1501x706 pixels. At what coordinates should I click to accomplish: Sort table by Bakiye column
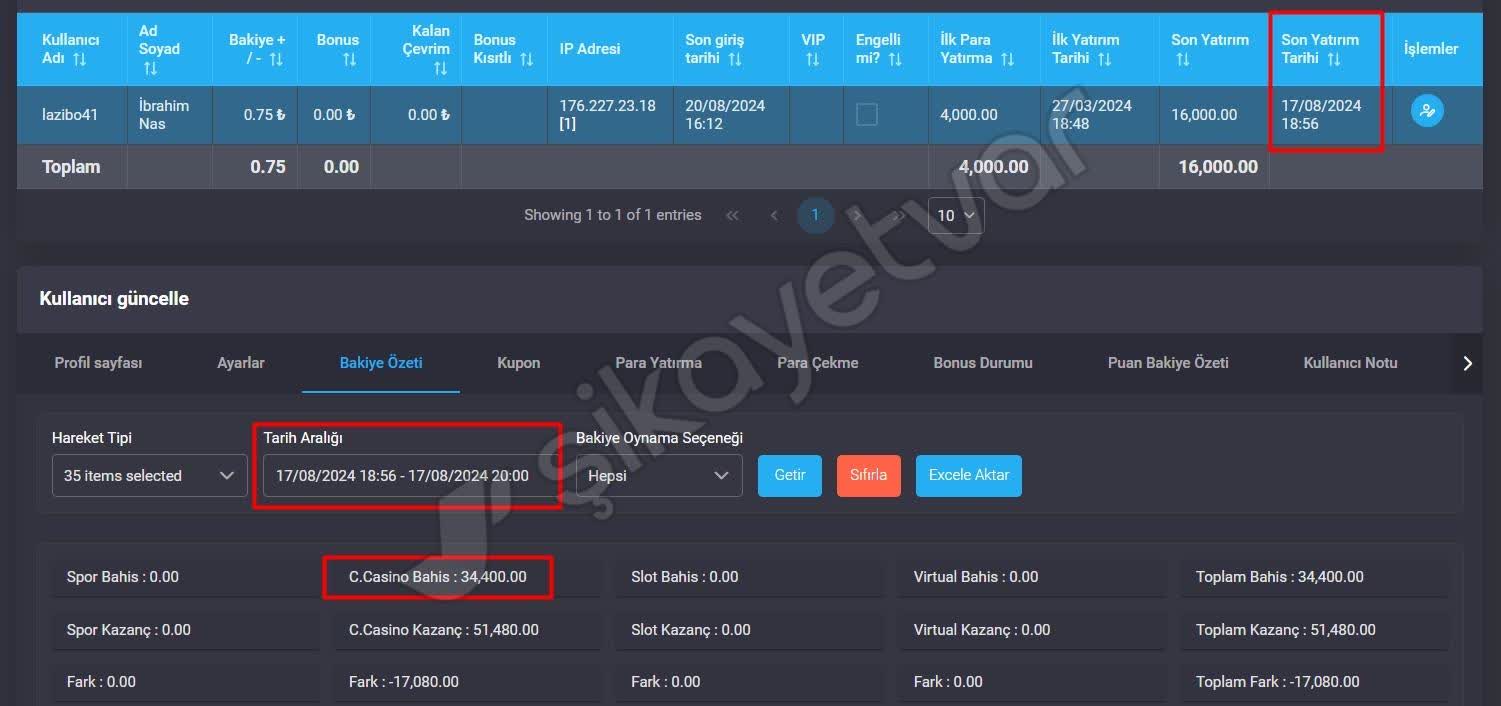(276, 60)
